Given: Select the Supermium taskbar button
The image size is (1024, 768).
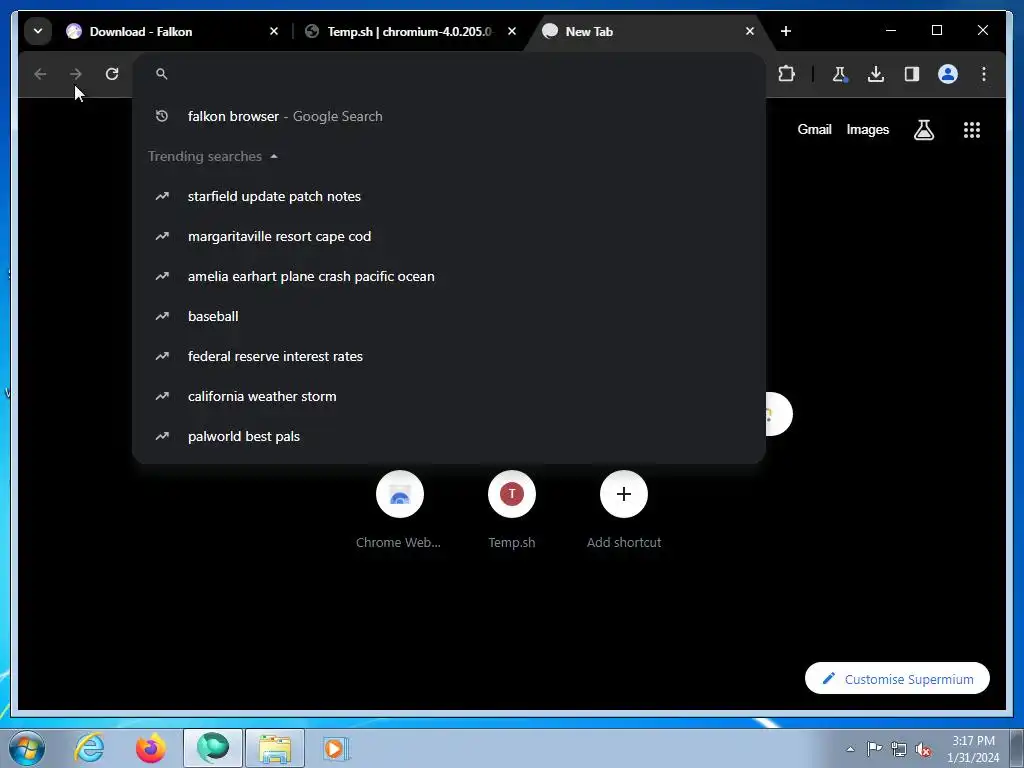Looking at the screenshot, I should click(213, 748).
